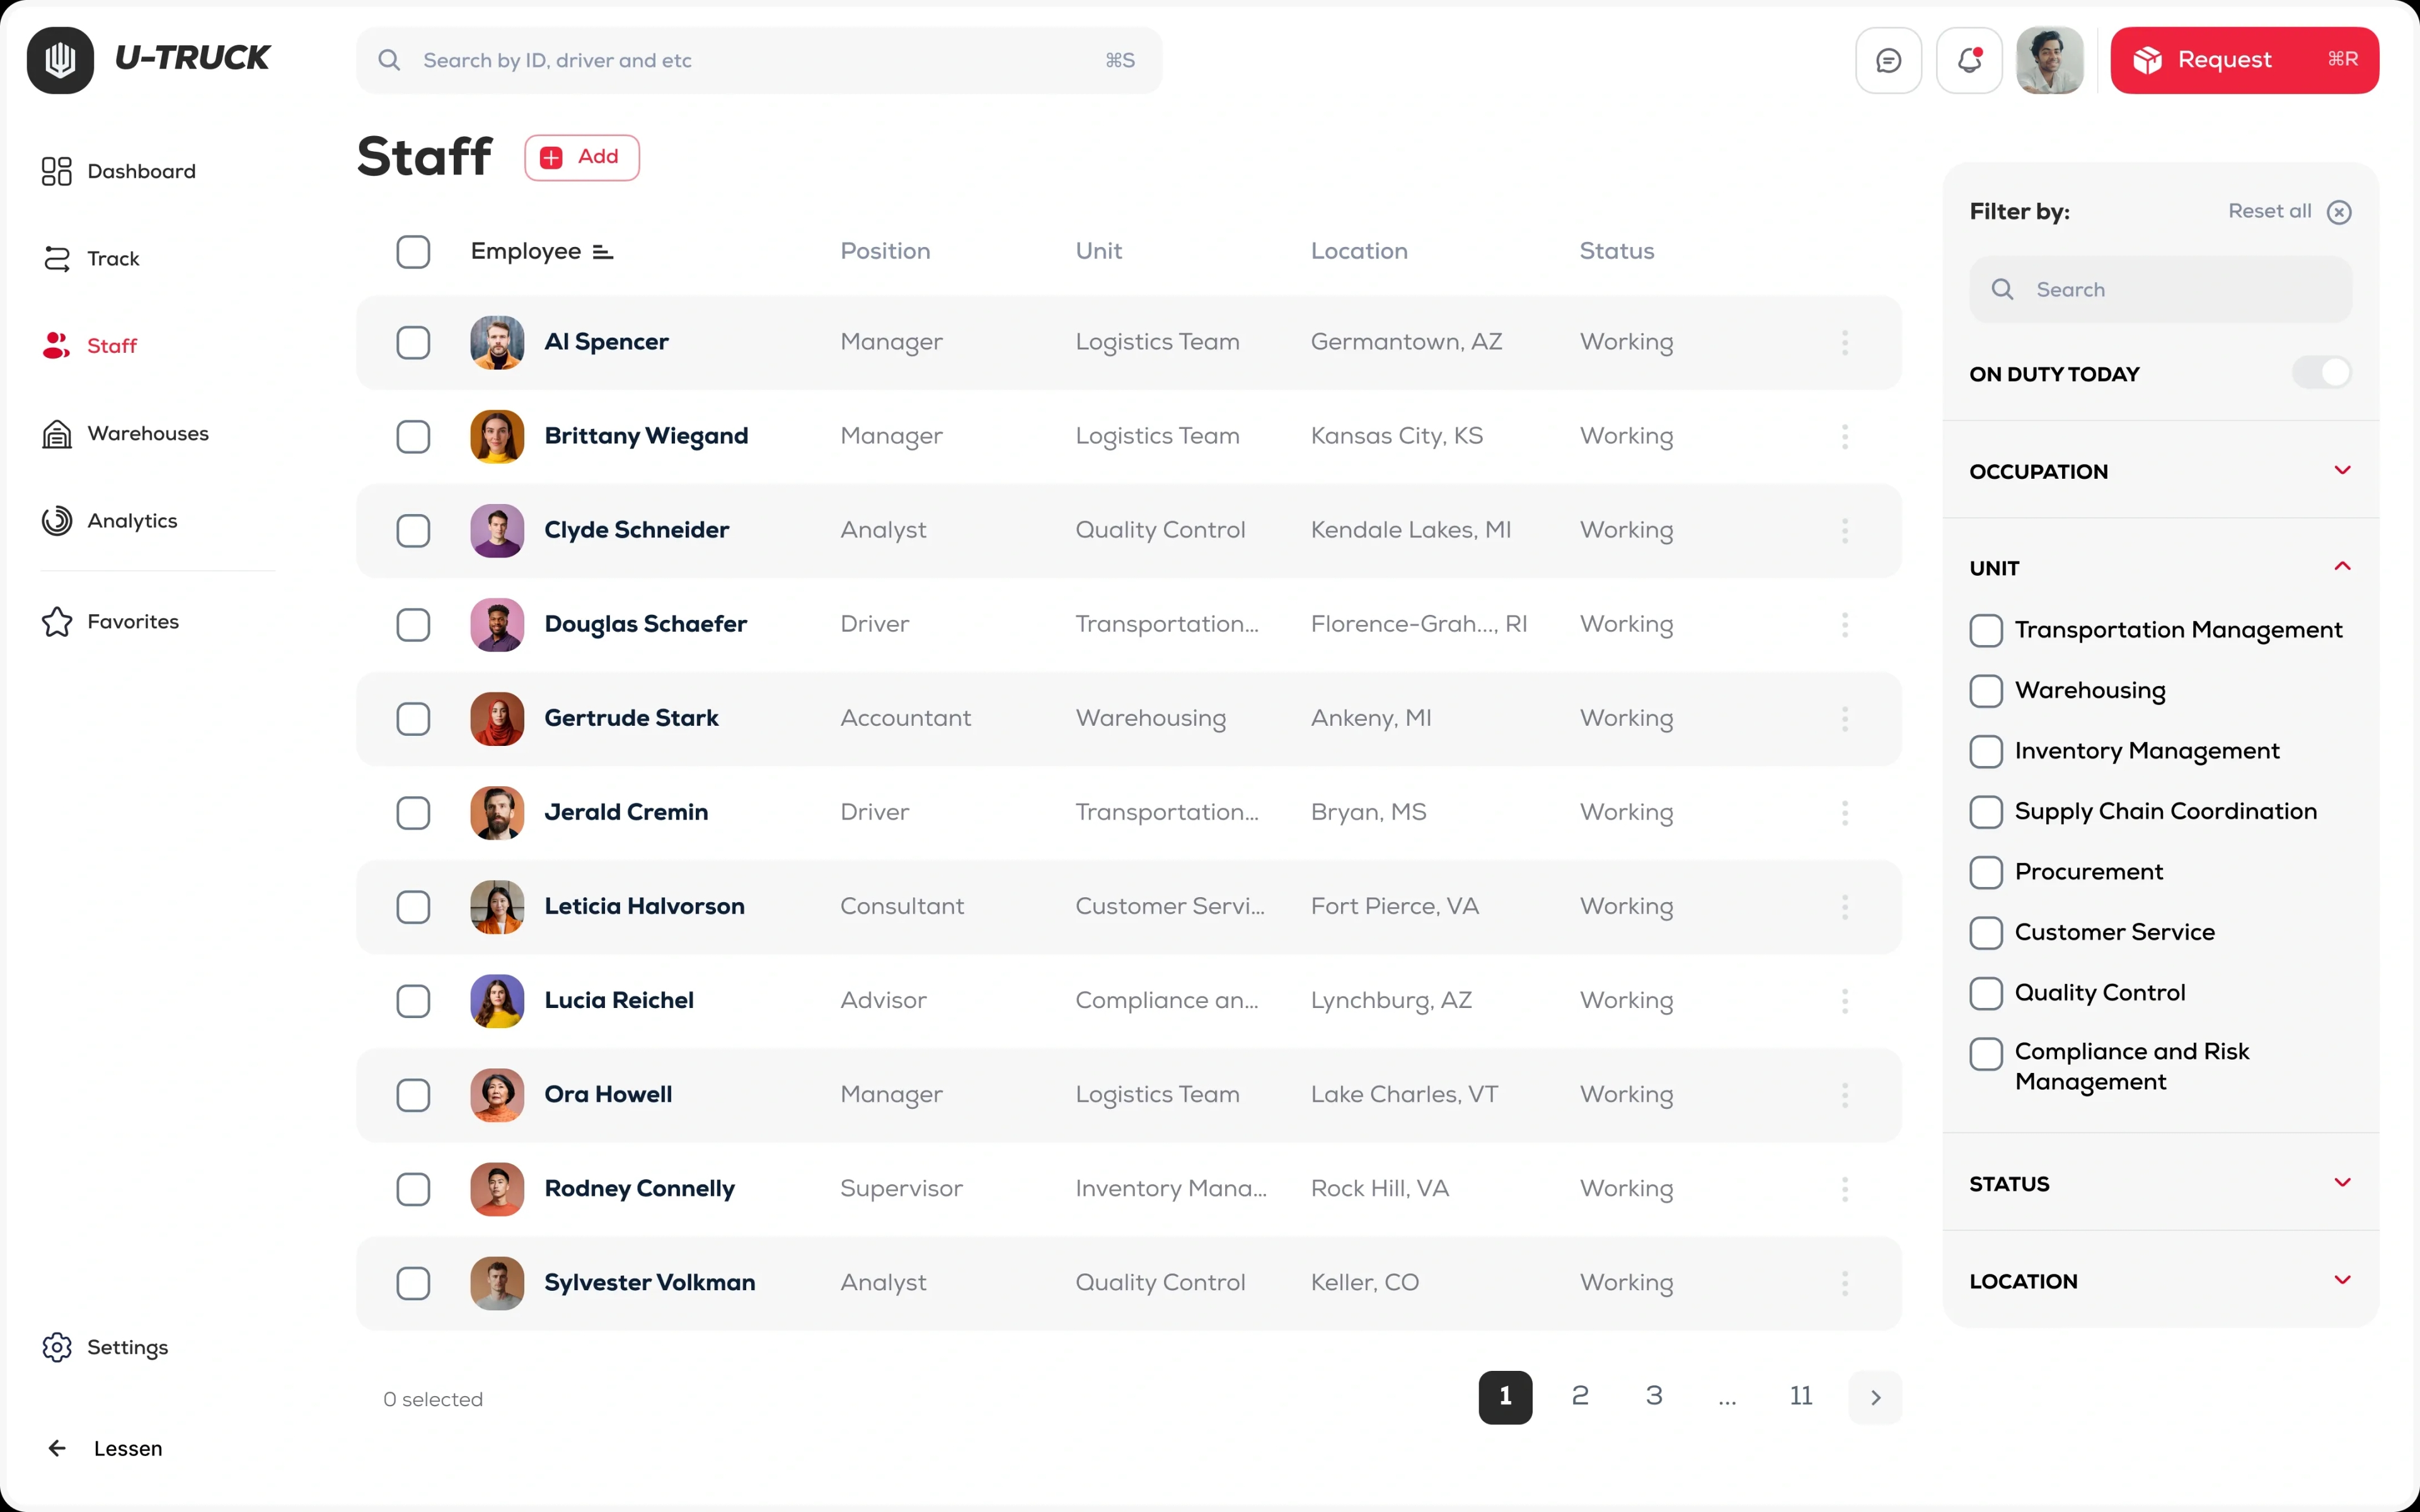Image resolution: width=2420 pixels, height=1512 pixels.
Task: Open the three-dot menu for Gertrude Stark
Action: (1844, 719)
